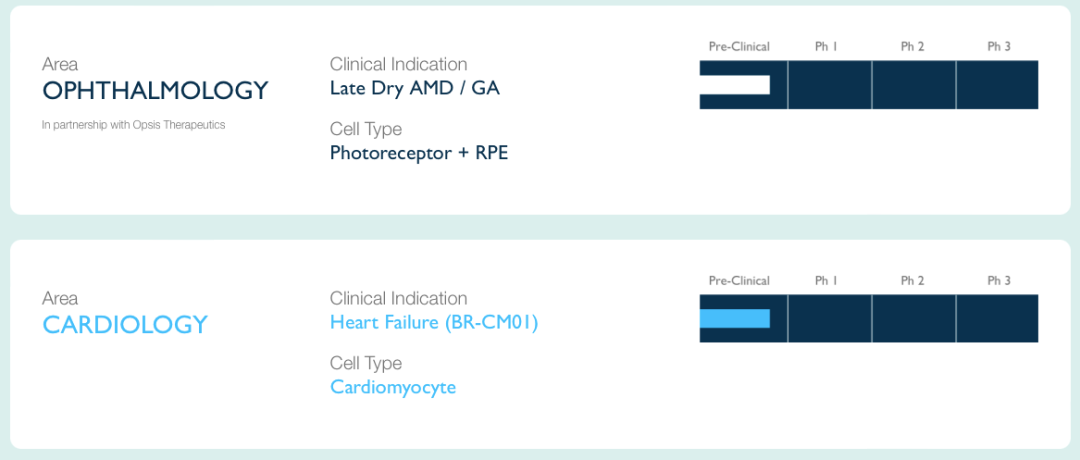Click the Pre-Clinical label above Ophthalmology bar
This screenshot has height=460, width=1080.
coord(739,47)
